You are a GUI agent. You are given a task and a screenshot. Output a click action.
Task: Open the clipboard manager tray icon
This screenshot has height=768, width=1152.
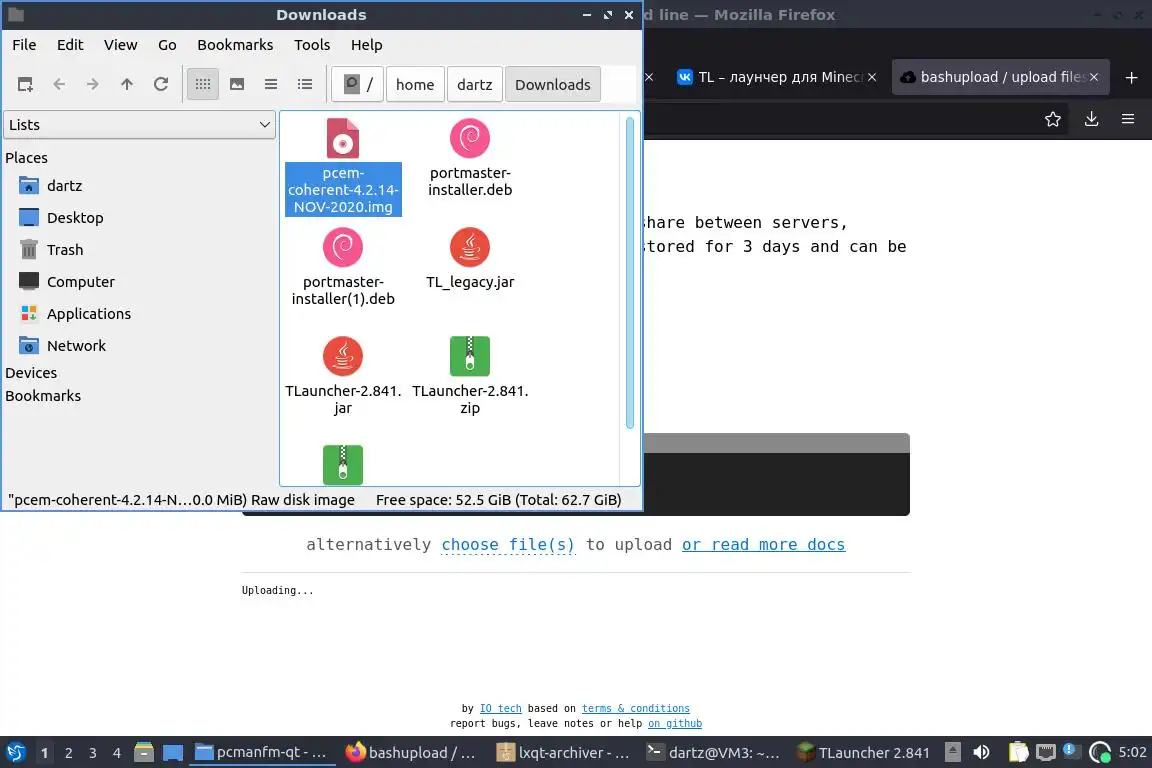1018,753
